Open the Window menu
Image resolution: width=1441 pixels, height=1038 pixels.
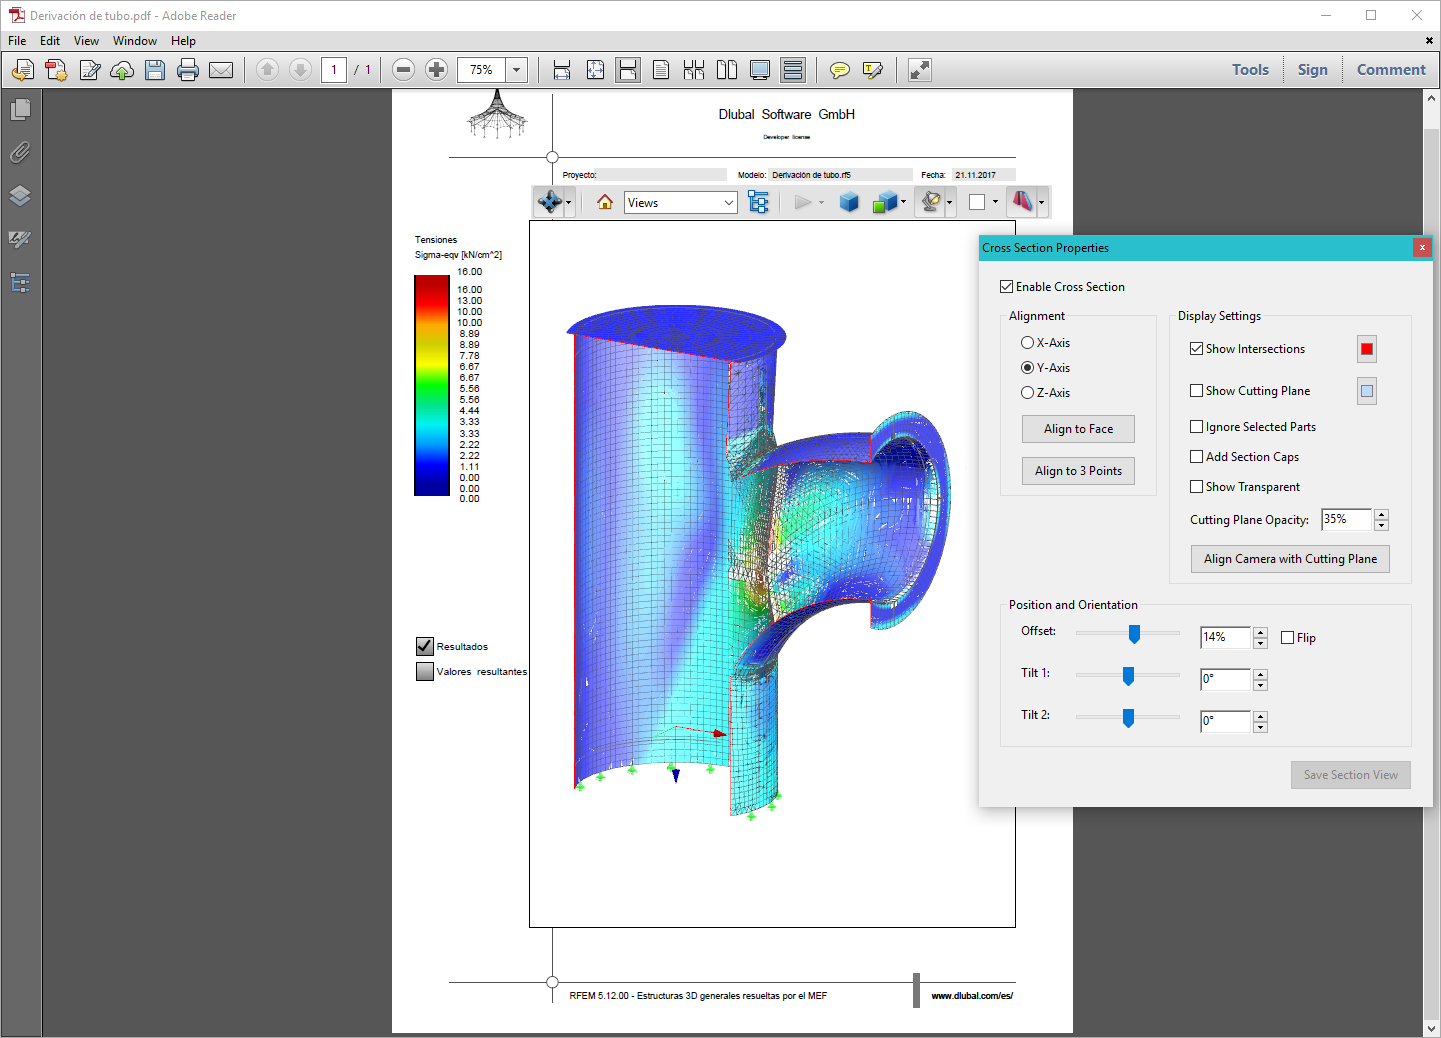tap(135, 41)
